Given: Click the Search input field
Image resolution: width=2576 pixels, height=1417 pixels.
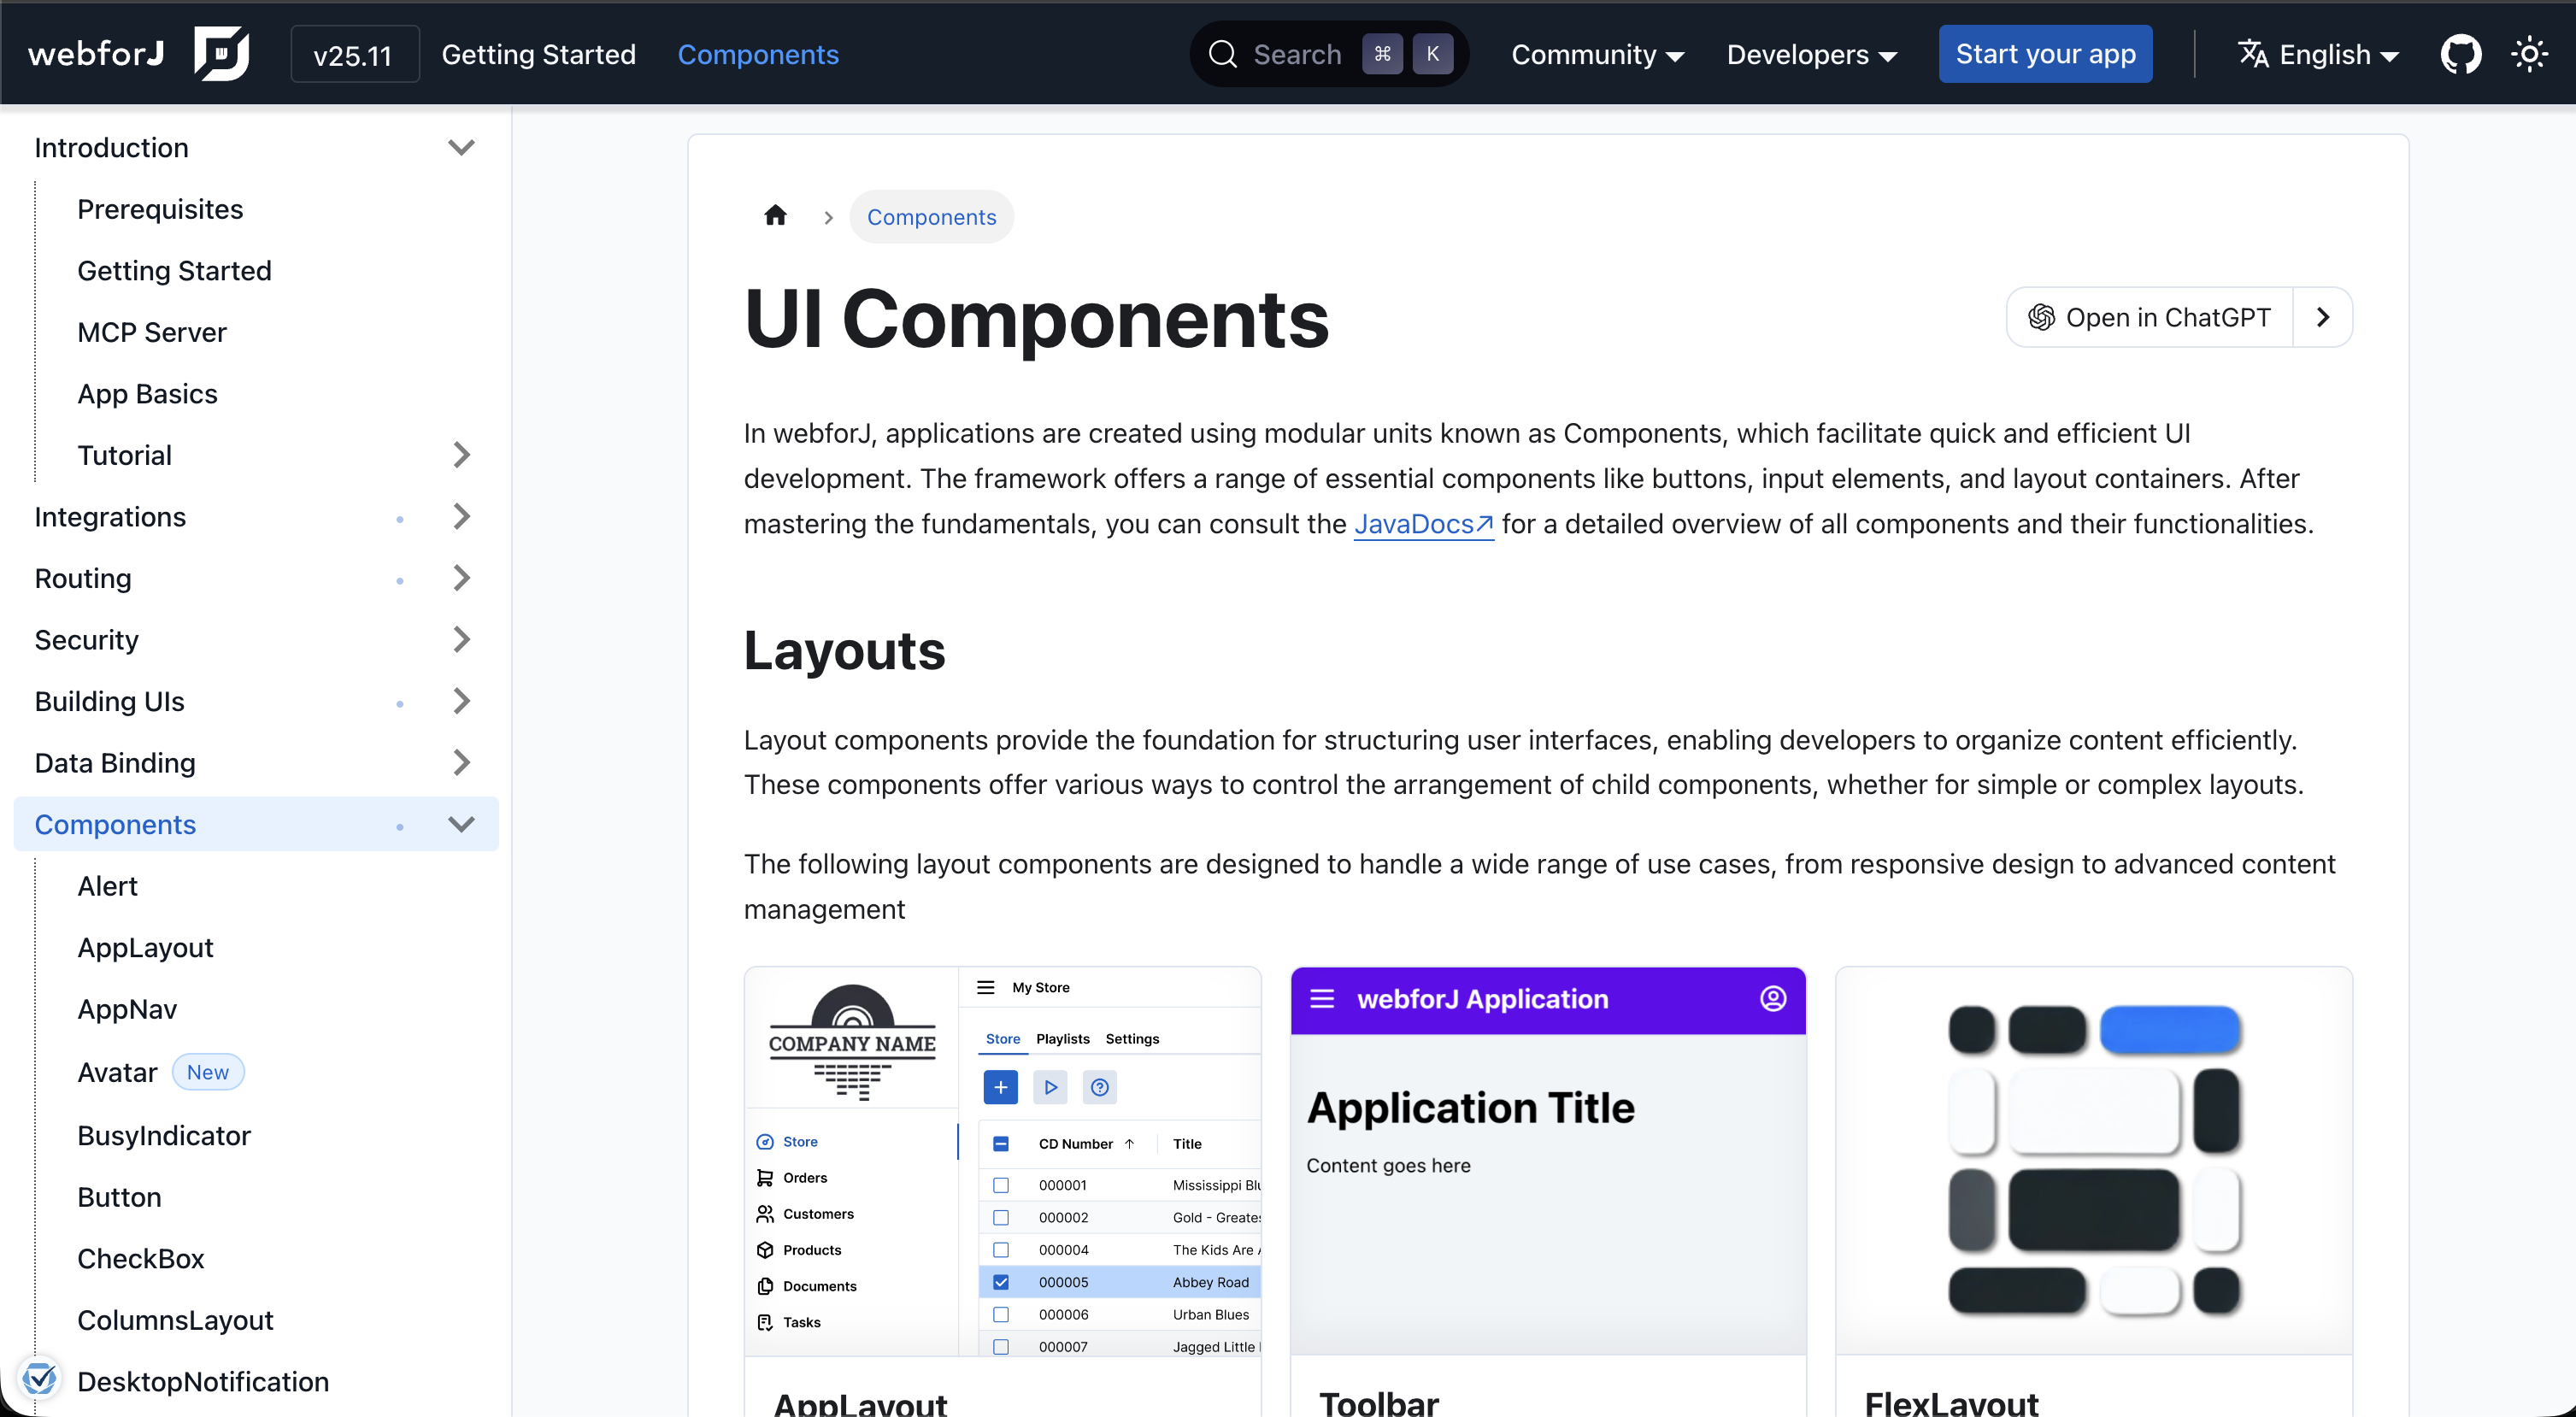Looking at the screenshot, I should click(x=1297, y=54).
